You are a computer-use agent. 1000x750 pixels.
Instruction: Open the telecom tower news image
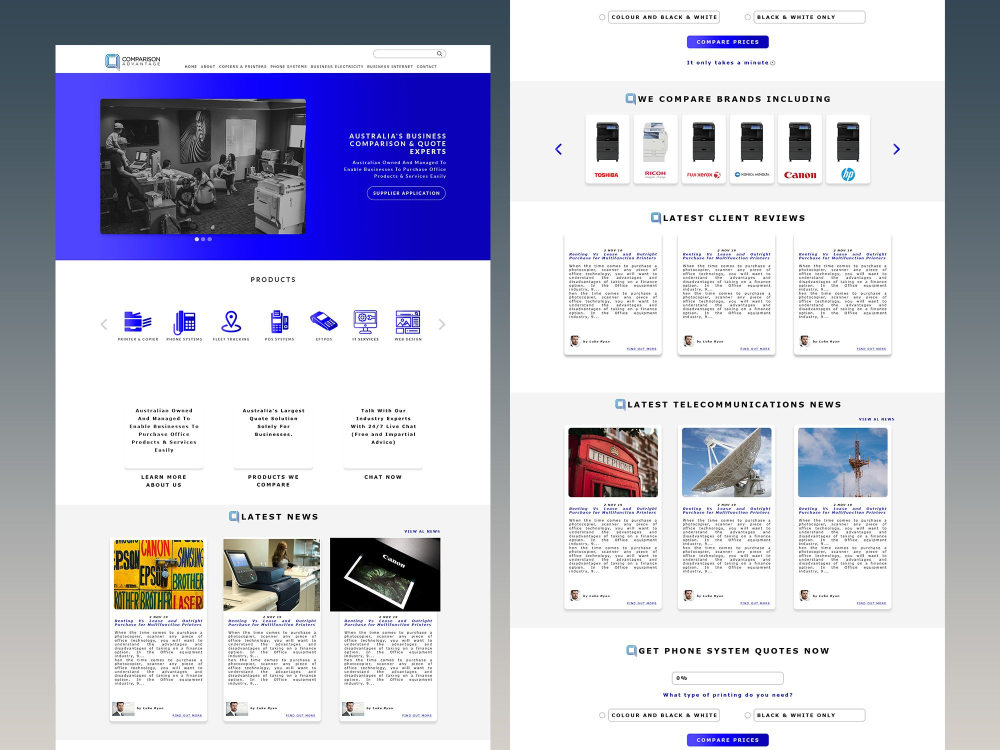click(x=842, y=462)
